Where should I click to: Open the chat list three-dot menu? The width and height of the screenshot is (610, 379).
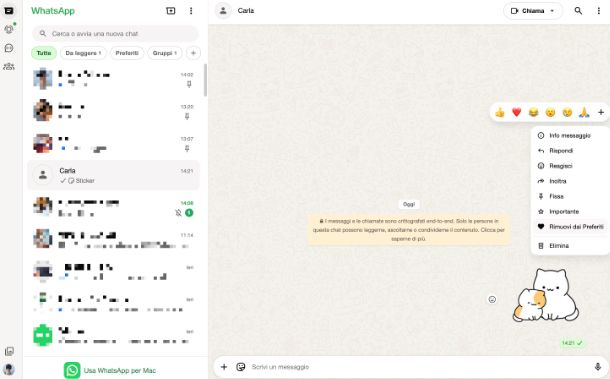191,11
